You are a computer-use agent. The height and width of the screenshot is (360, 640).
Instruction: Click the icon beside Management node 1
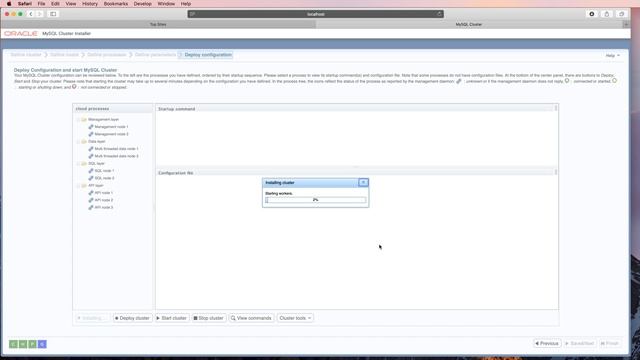91,127
